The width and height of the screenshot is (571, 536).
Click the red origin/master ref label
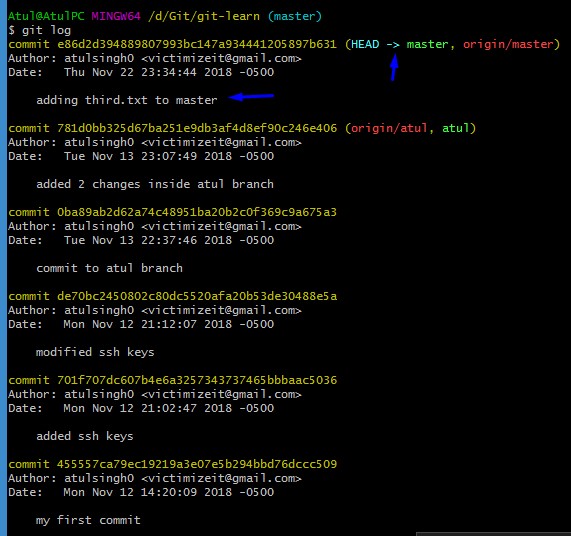[508, 44]
